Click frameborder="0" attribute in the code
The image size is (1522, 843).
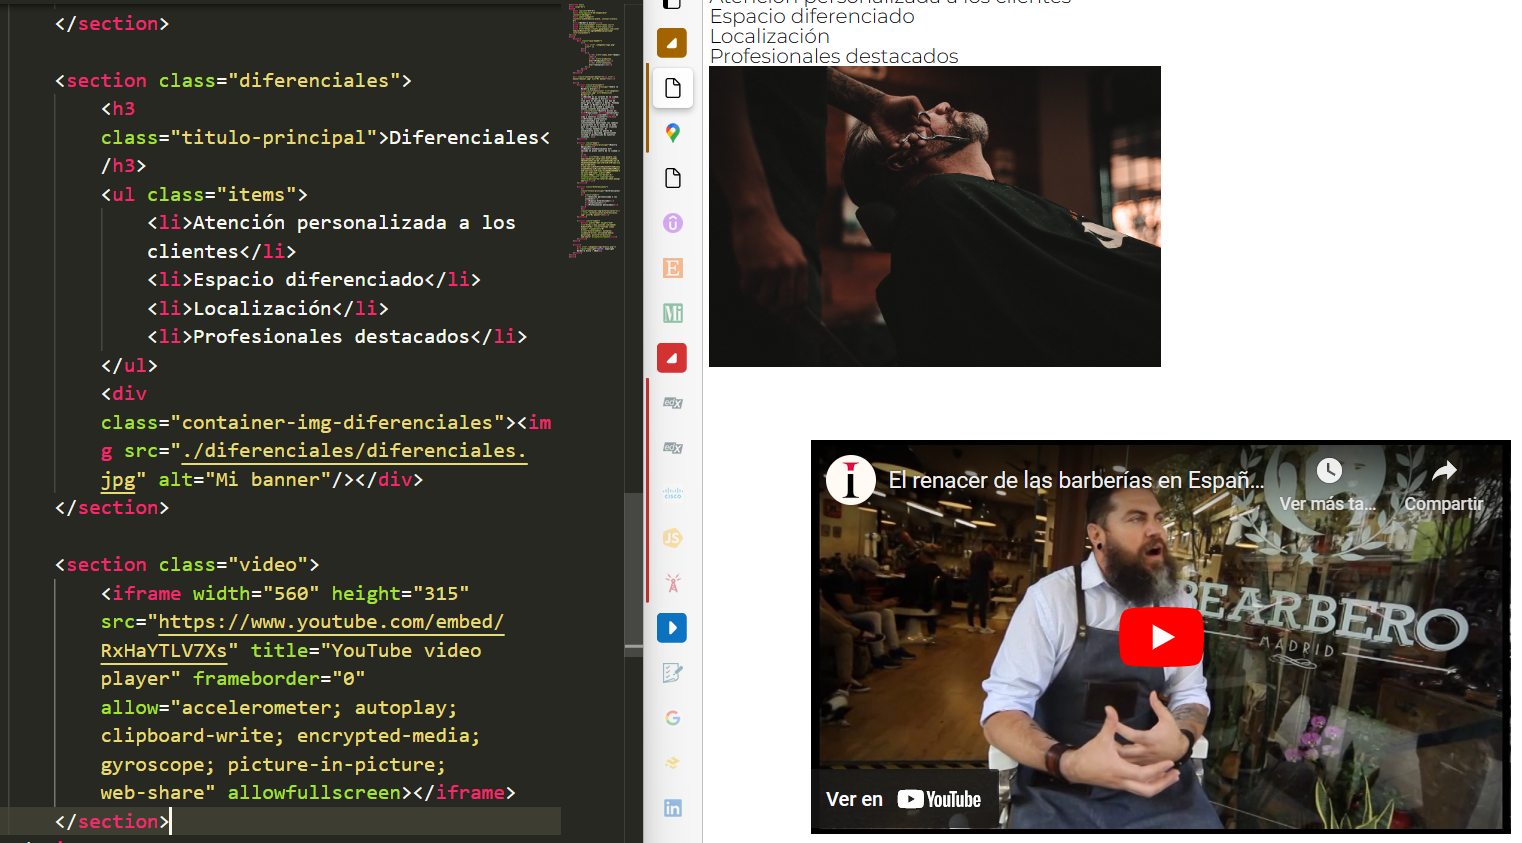coord(279,679)
